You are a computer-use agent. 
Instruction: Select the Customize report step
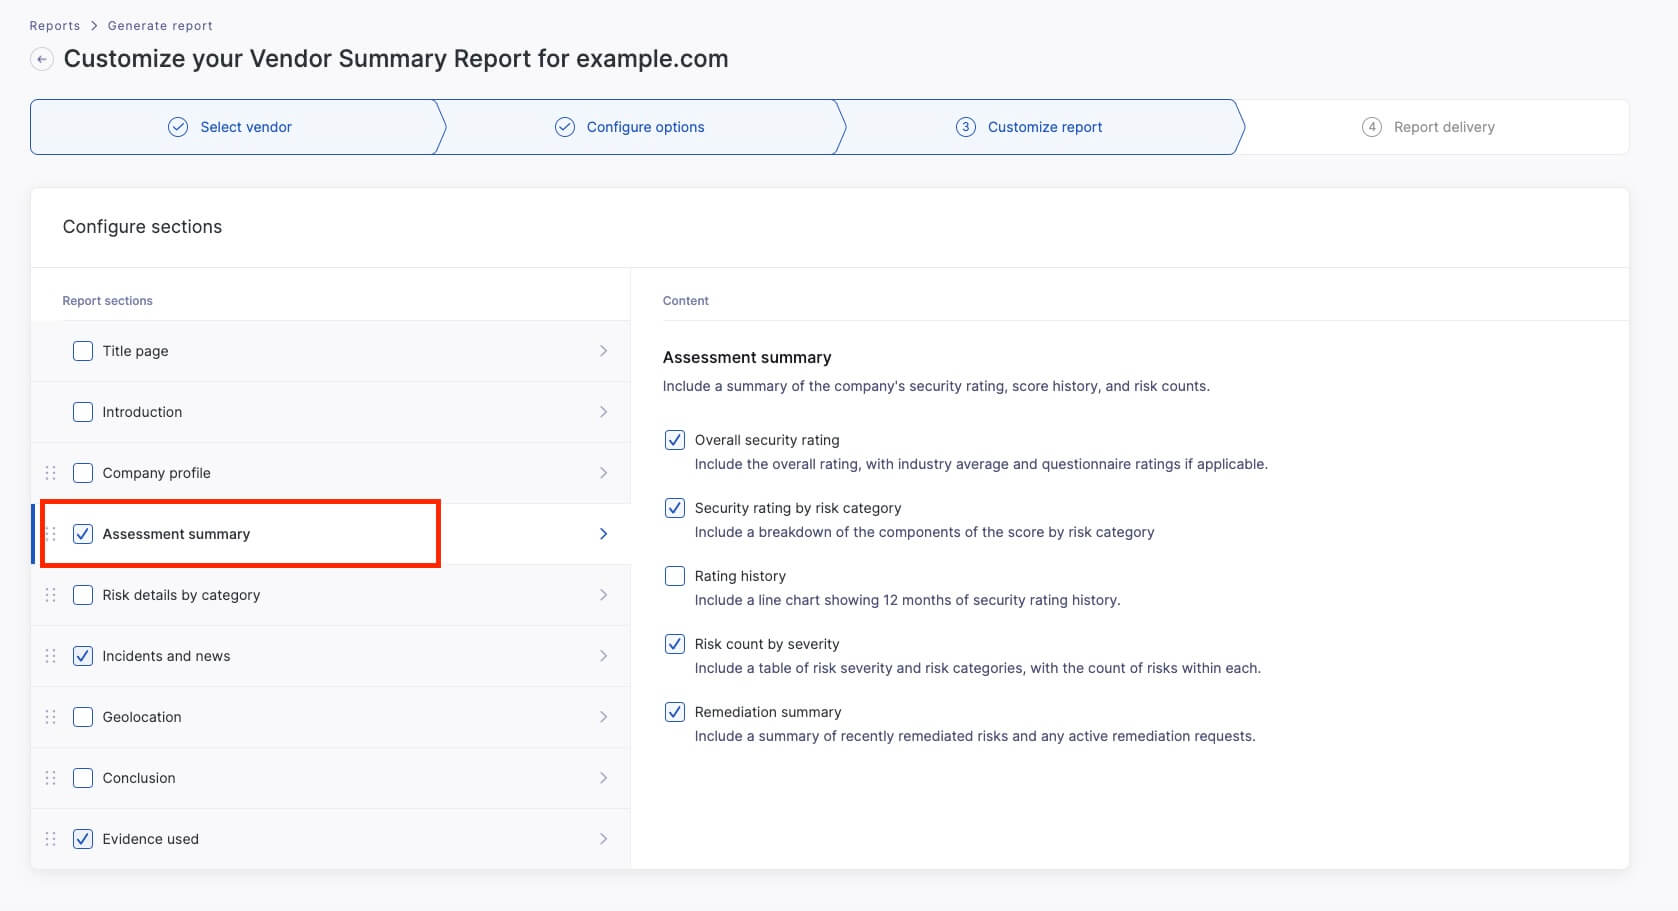point(1040,127)
